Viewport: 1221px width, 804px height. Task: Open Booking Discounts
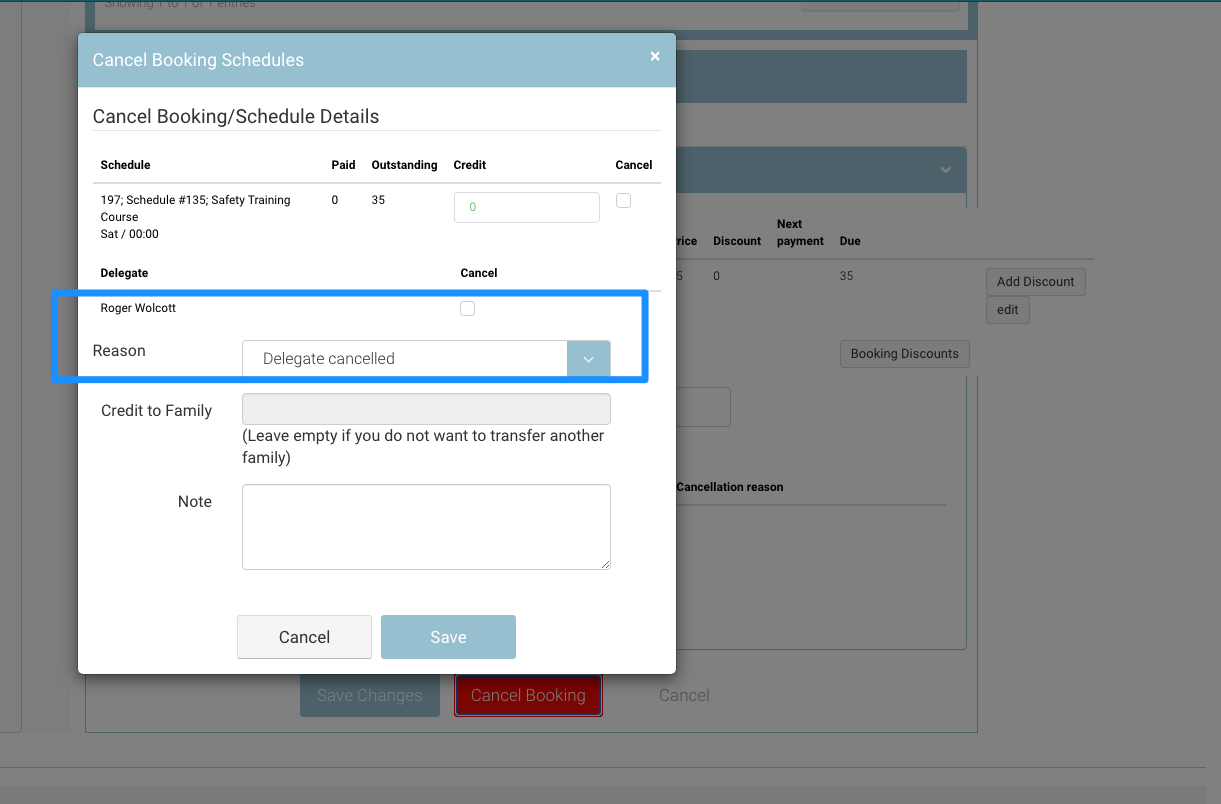click(904, 354)
